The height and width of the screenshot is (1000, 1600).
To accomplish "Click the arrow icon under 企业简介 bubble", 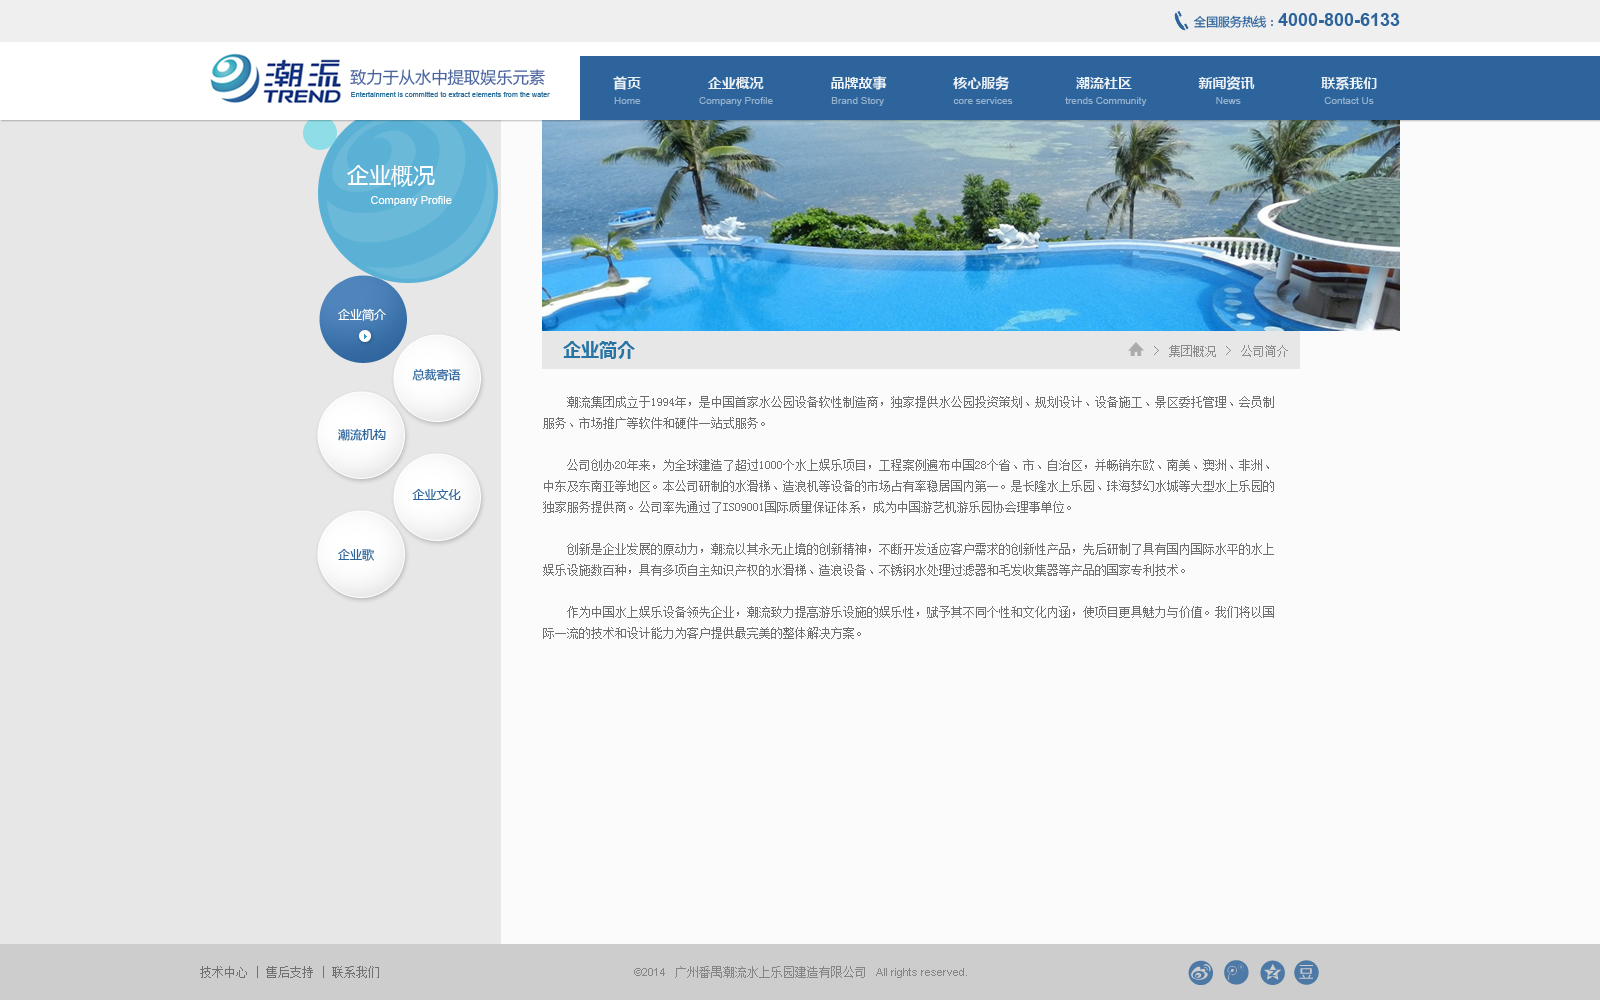I will [365, 336].
